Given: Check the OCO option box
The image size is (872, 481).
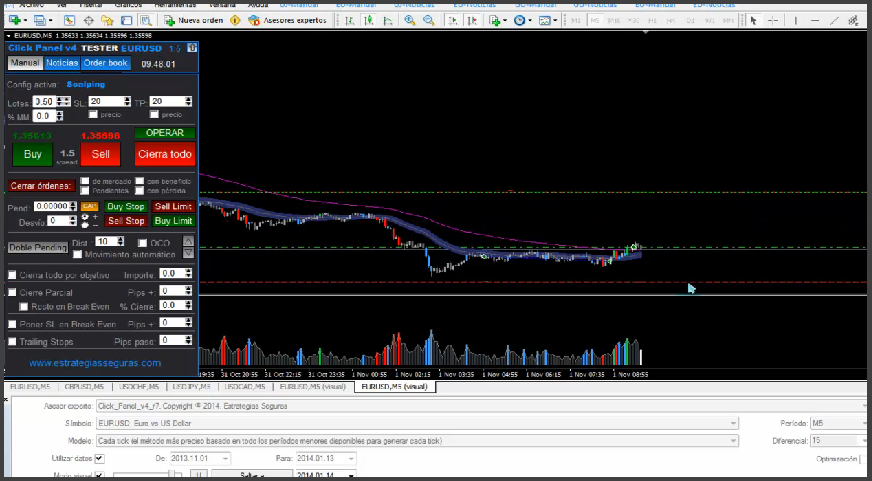Looking at the screenshot, I should (x=142, y=242).
